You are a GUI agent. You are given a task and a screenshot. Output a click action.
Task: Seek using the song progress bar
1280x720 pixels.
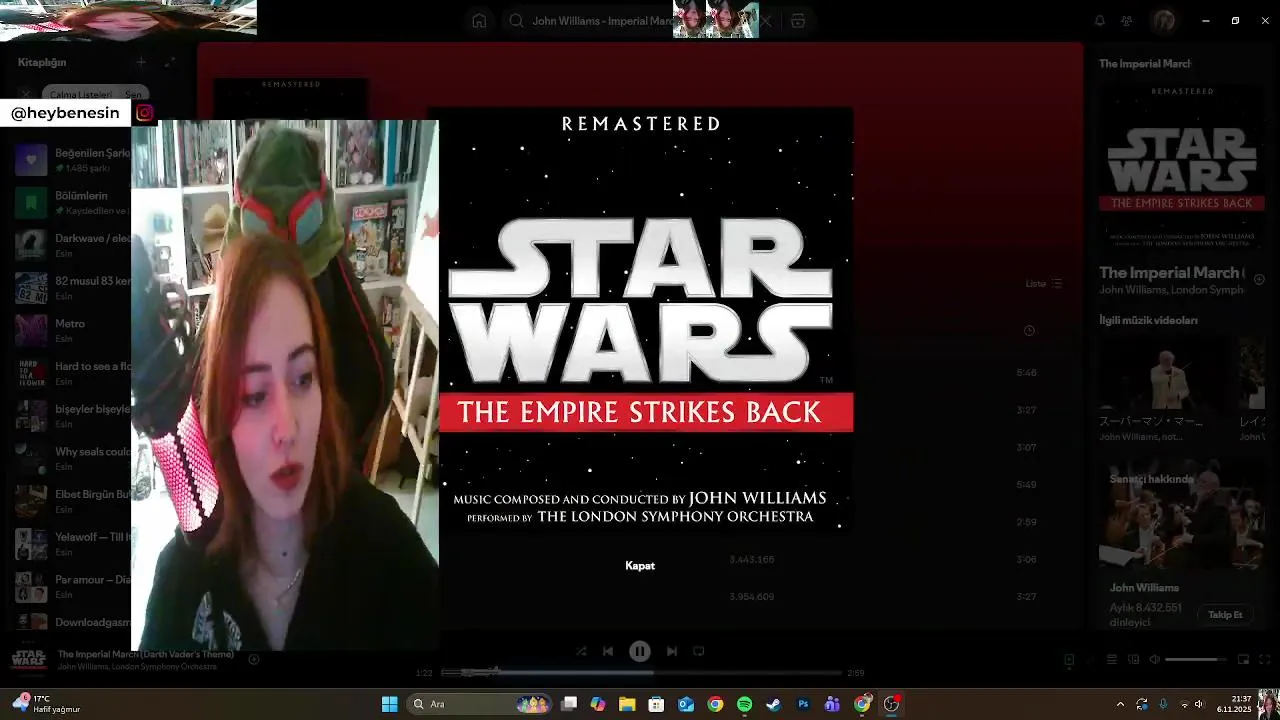pos(640,673)
